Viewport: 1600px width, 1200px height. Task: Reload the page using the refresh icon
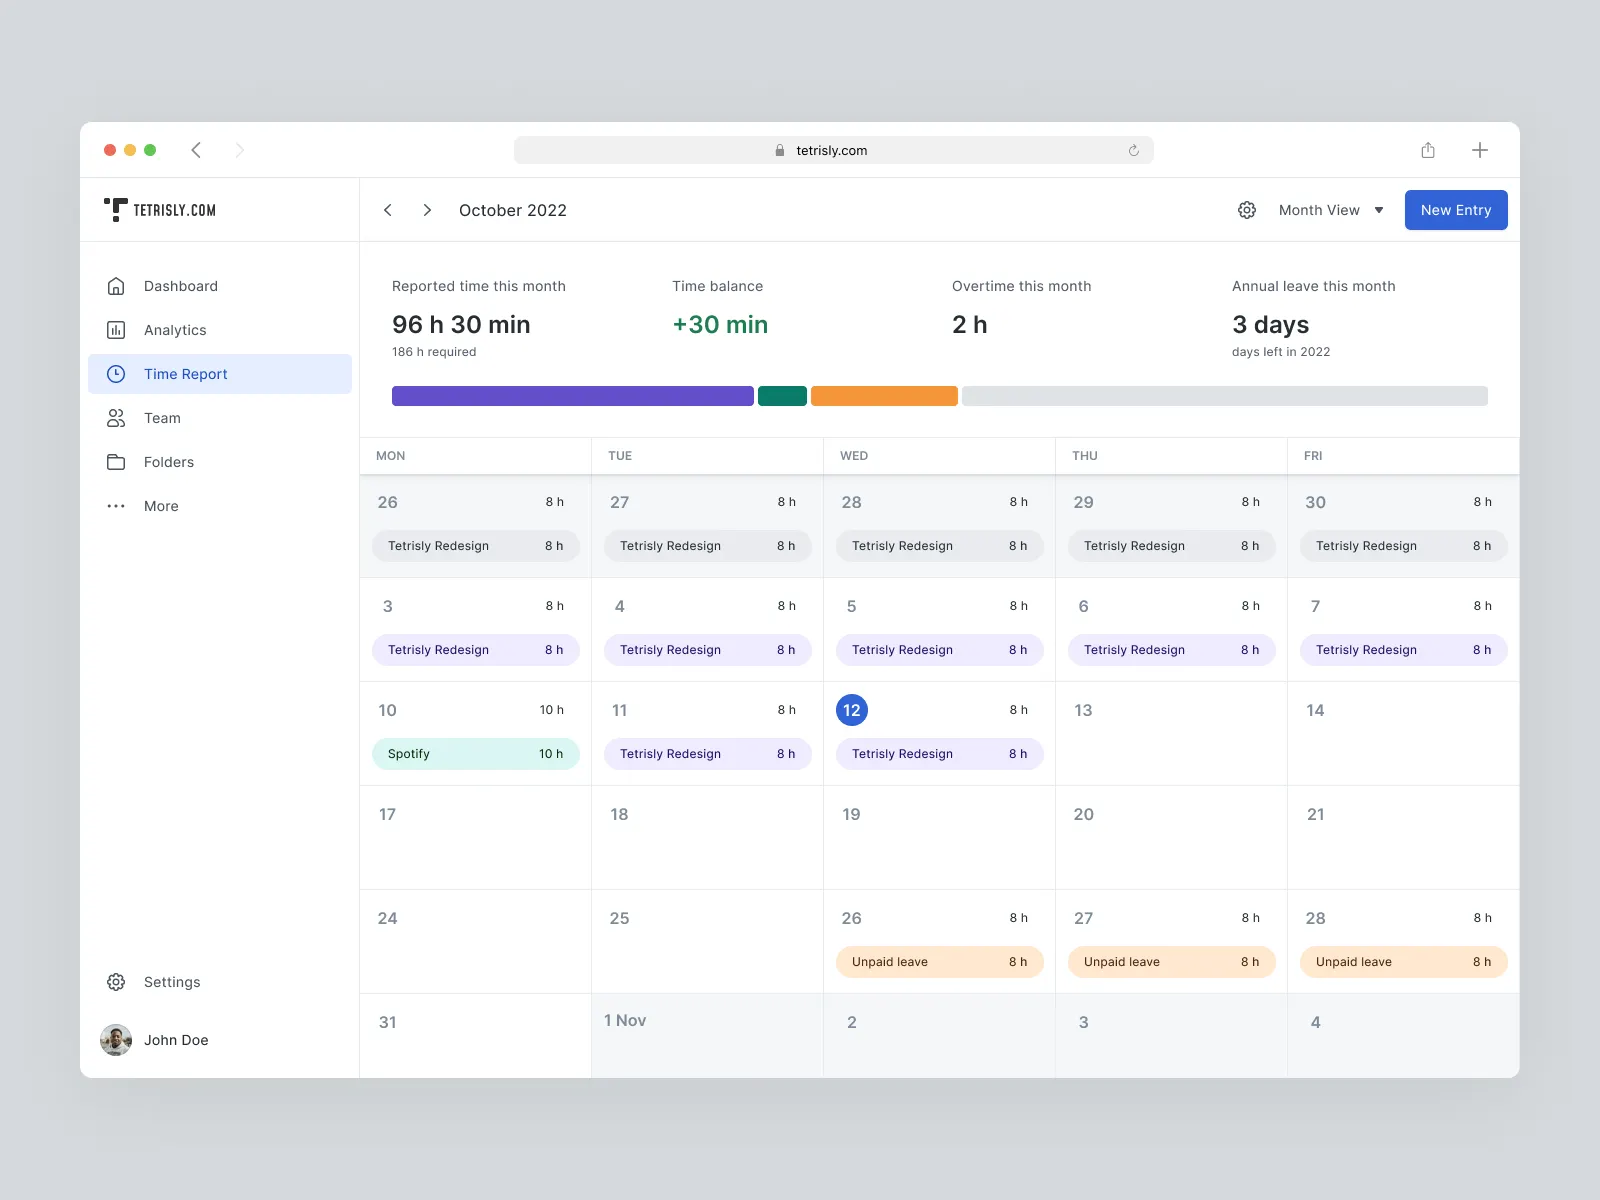1134,151
